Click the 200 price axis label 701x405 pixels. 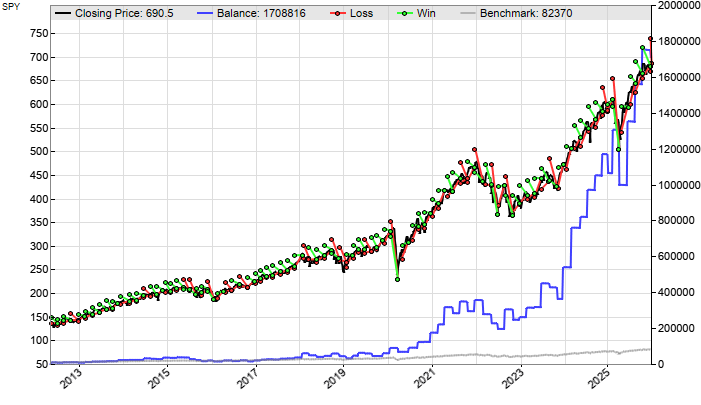39,293
